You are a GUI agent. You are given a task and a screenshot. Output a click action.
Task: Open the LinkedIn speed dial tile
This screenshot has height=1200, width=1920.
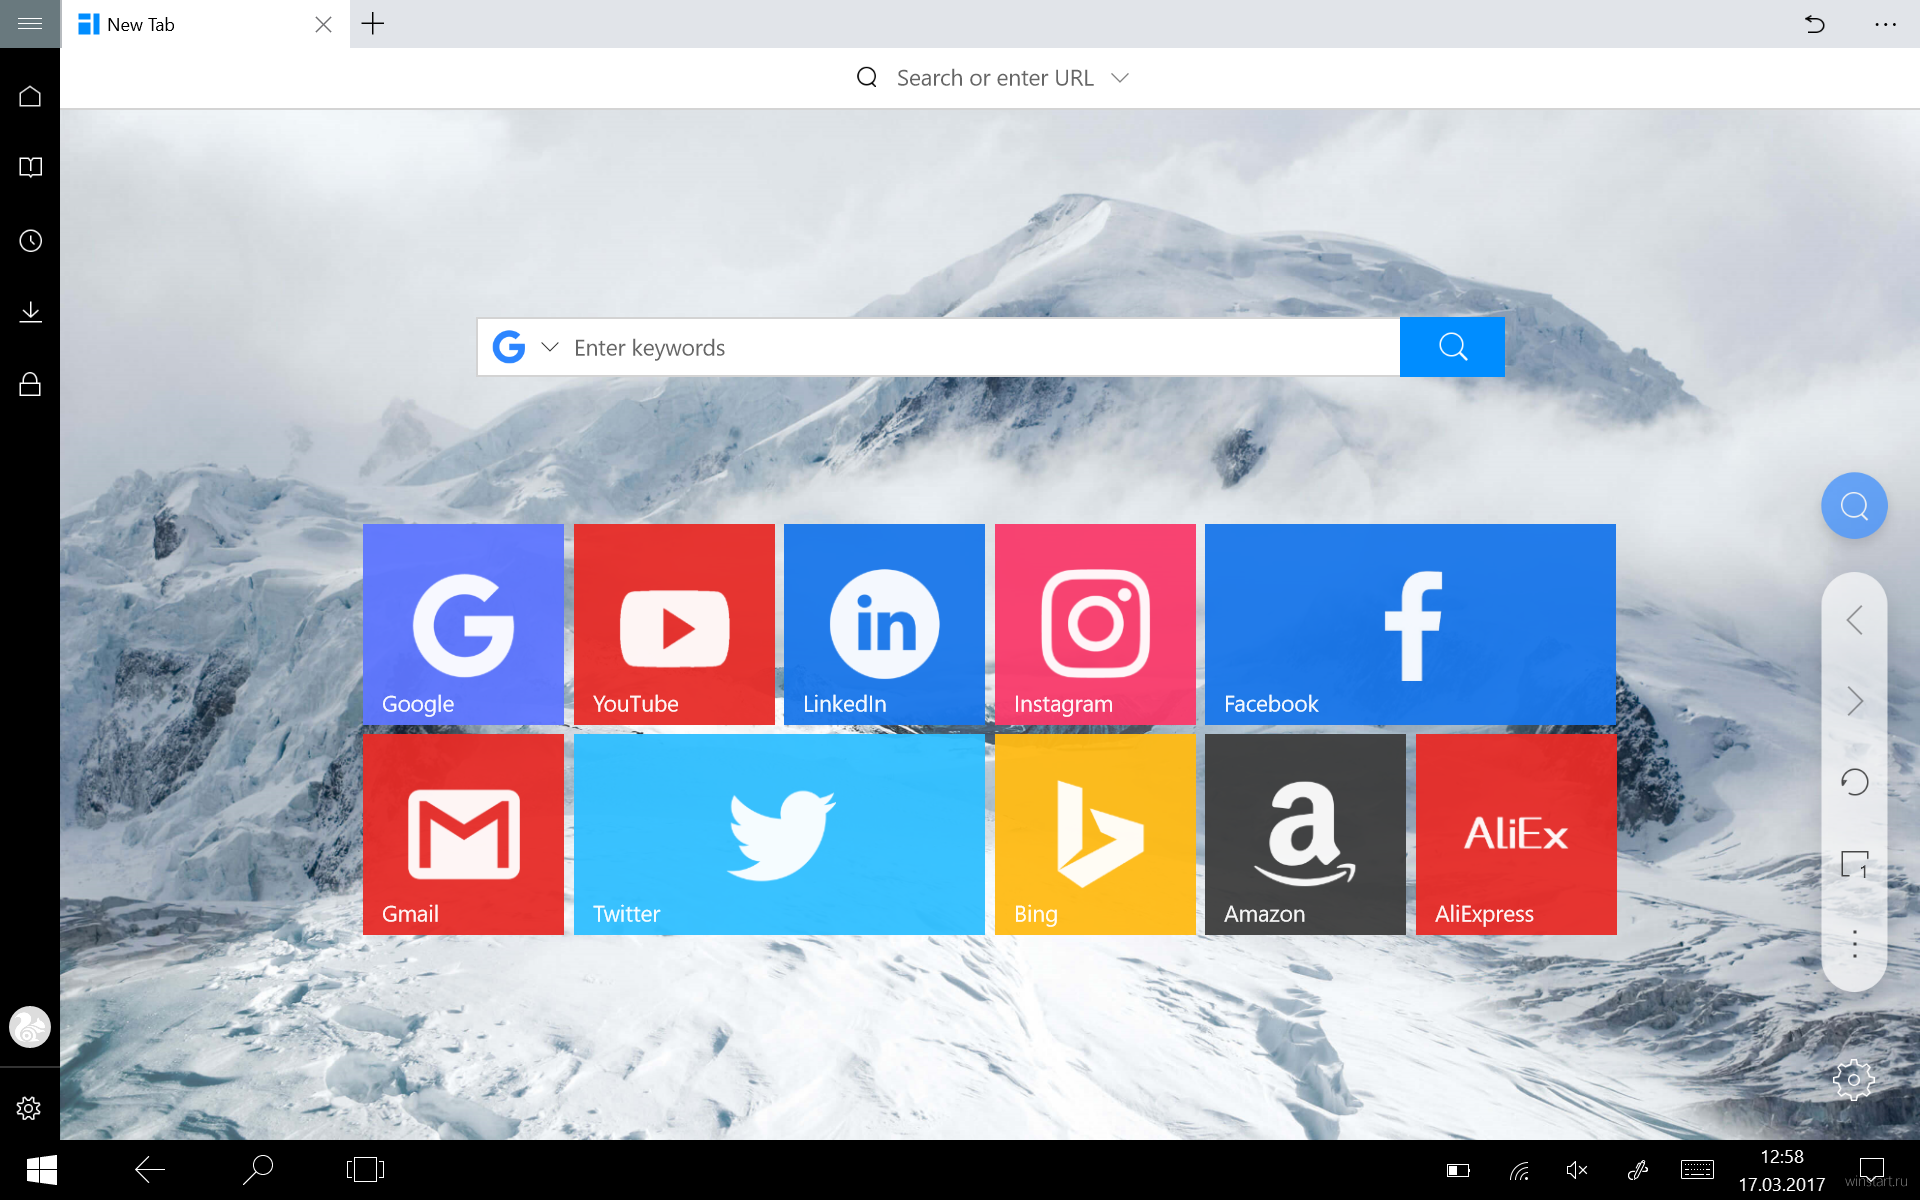[884, 624]
